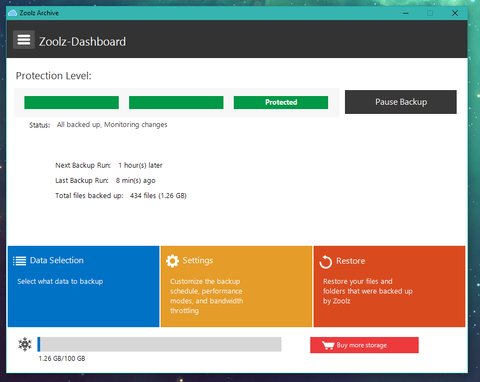The image size is (480, 382).
Task: Close the Zoolz Archive window
Action: tap(455, 13)
